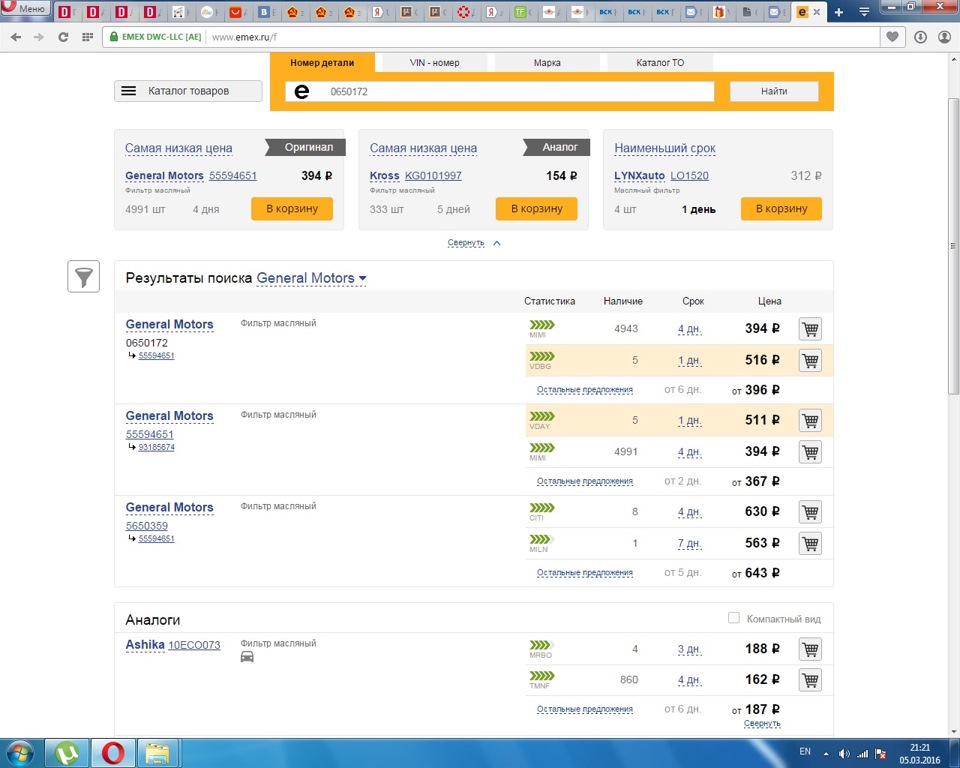This screenshot has width=960, height=768.
Task: Switch to Каталог ТО tab
Action: point(660,62)
